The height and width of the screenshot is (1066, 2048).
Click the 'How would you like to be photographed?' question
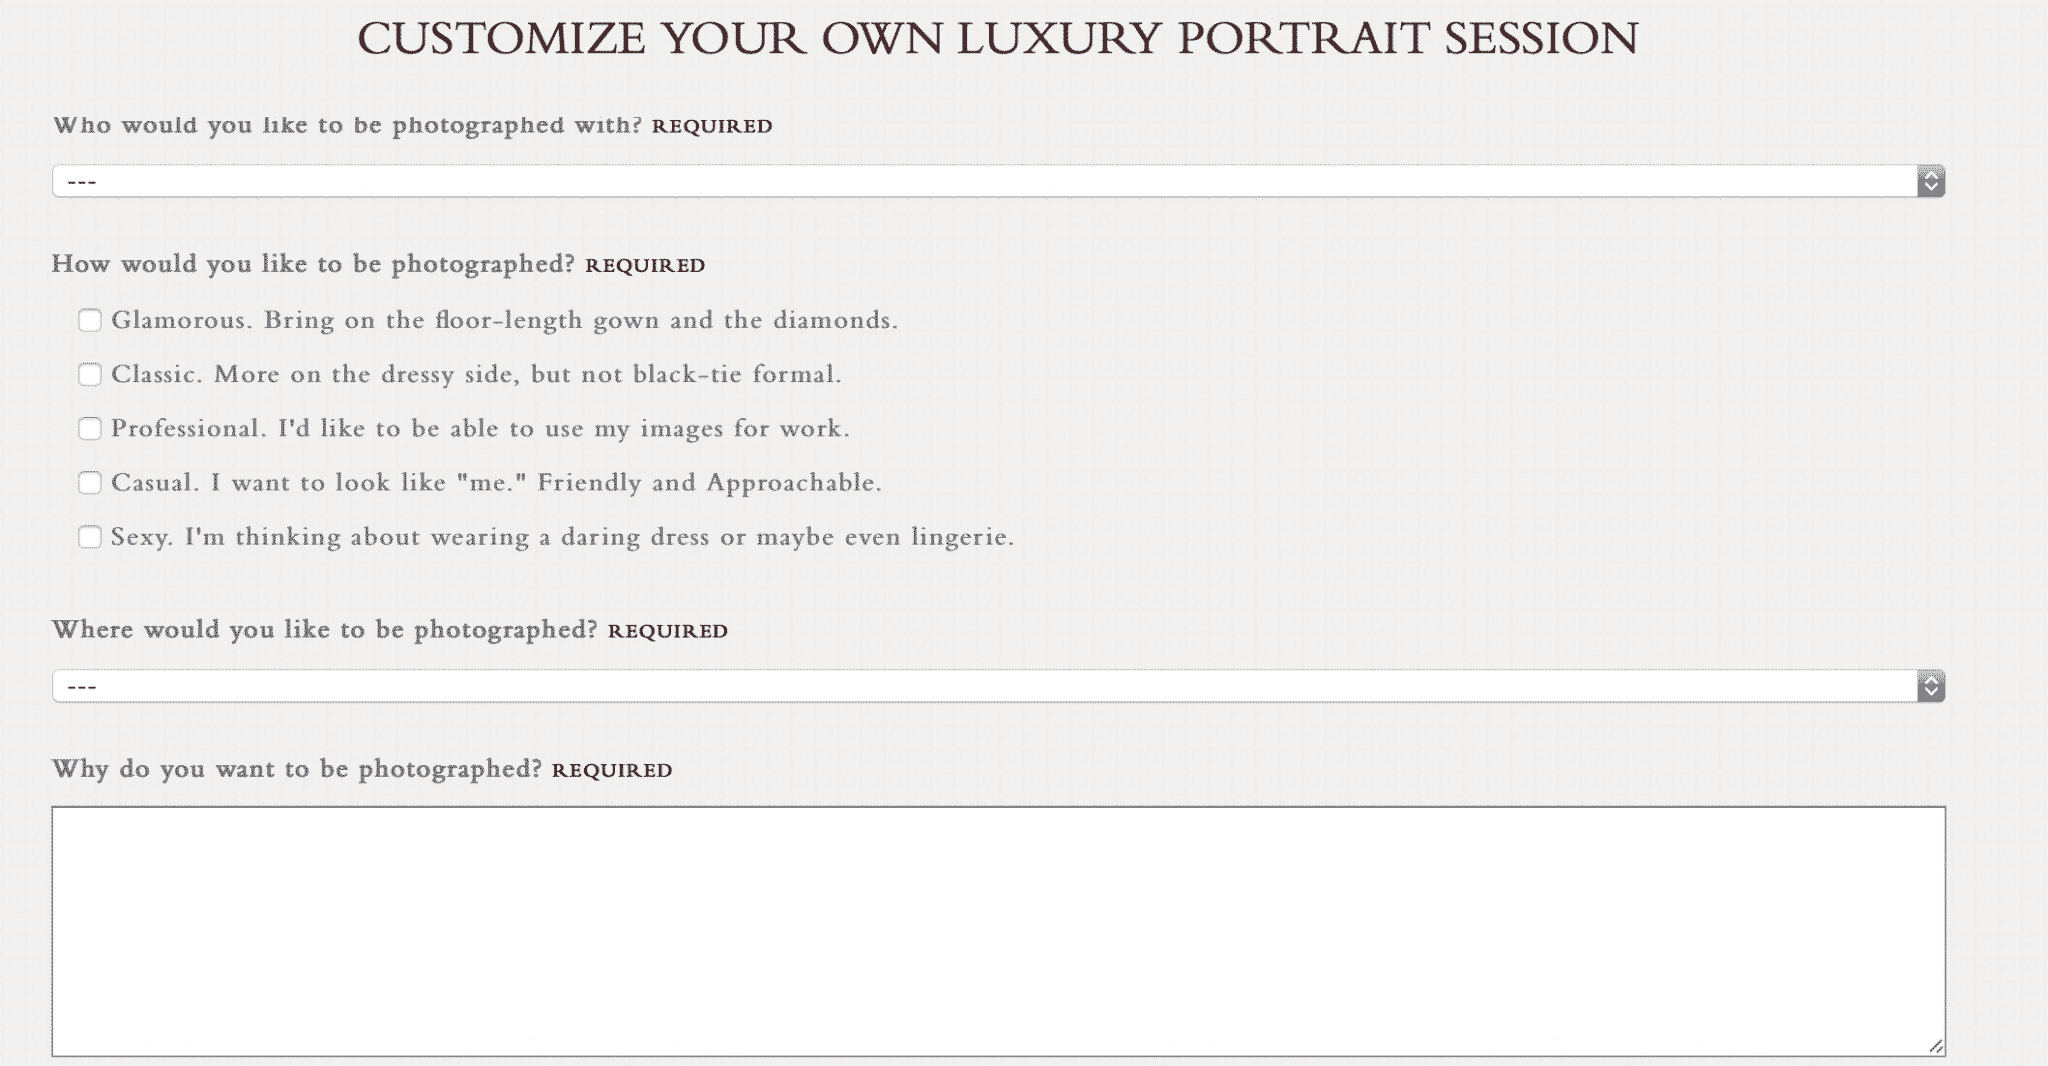pos(314,264)
